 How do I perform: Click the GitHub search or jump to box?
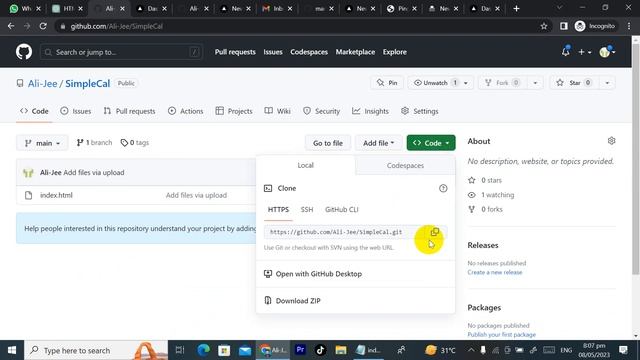point(121,52)
